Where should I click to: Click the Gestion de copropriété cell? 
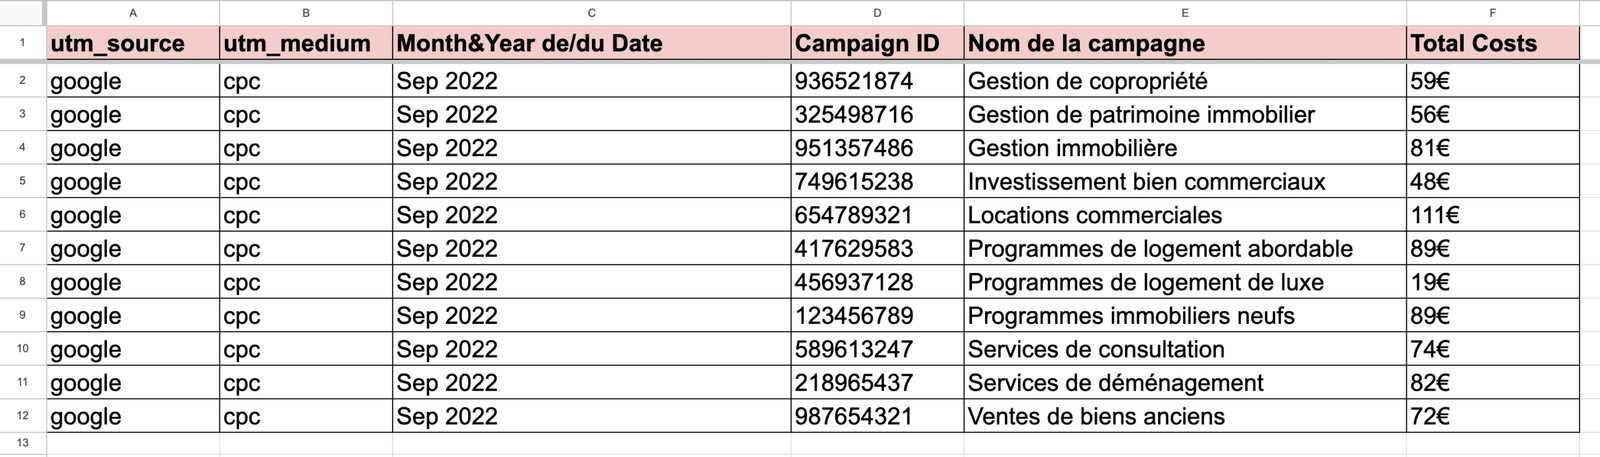click(1185, 81)
